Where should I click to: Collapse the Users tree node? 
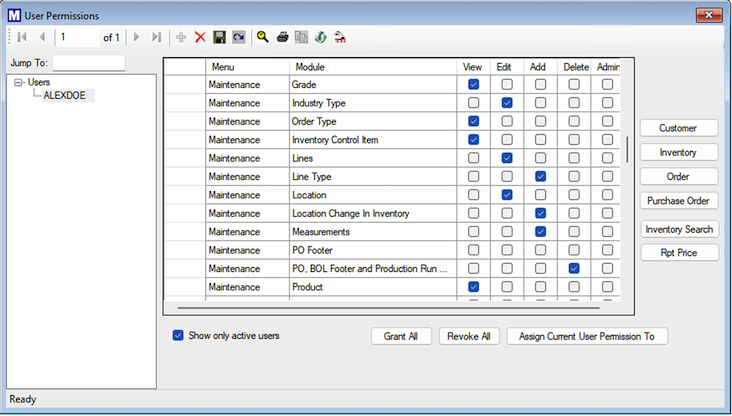click(19, 82)
